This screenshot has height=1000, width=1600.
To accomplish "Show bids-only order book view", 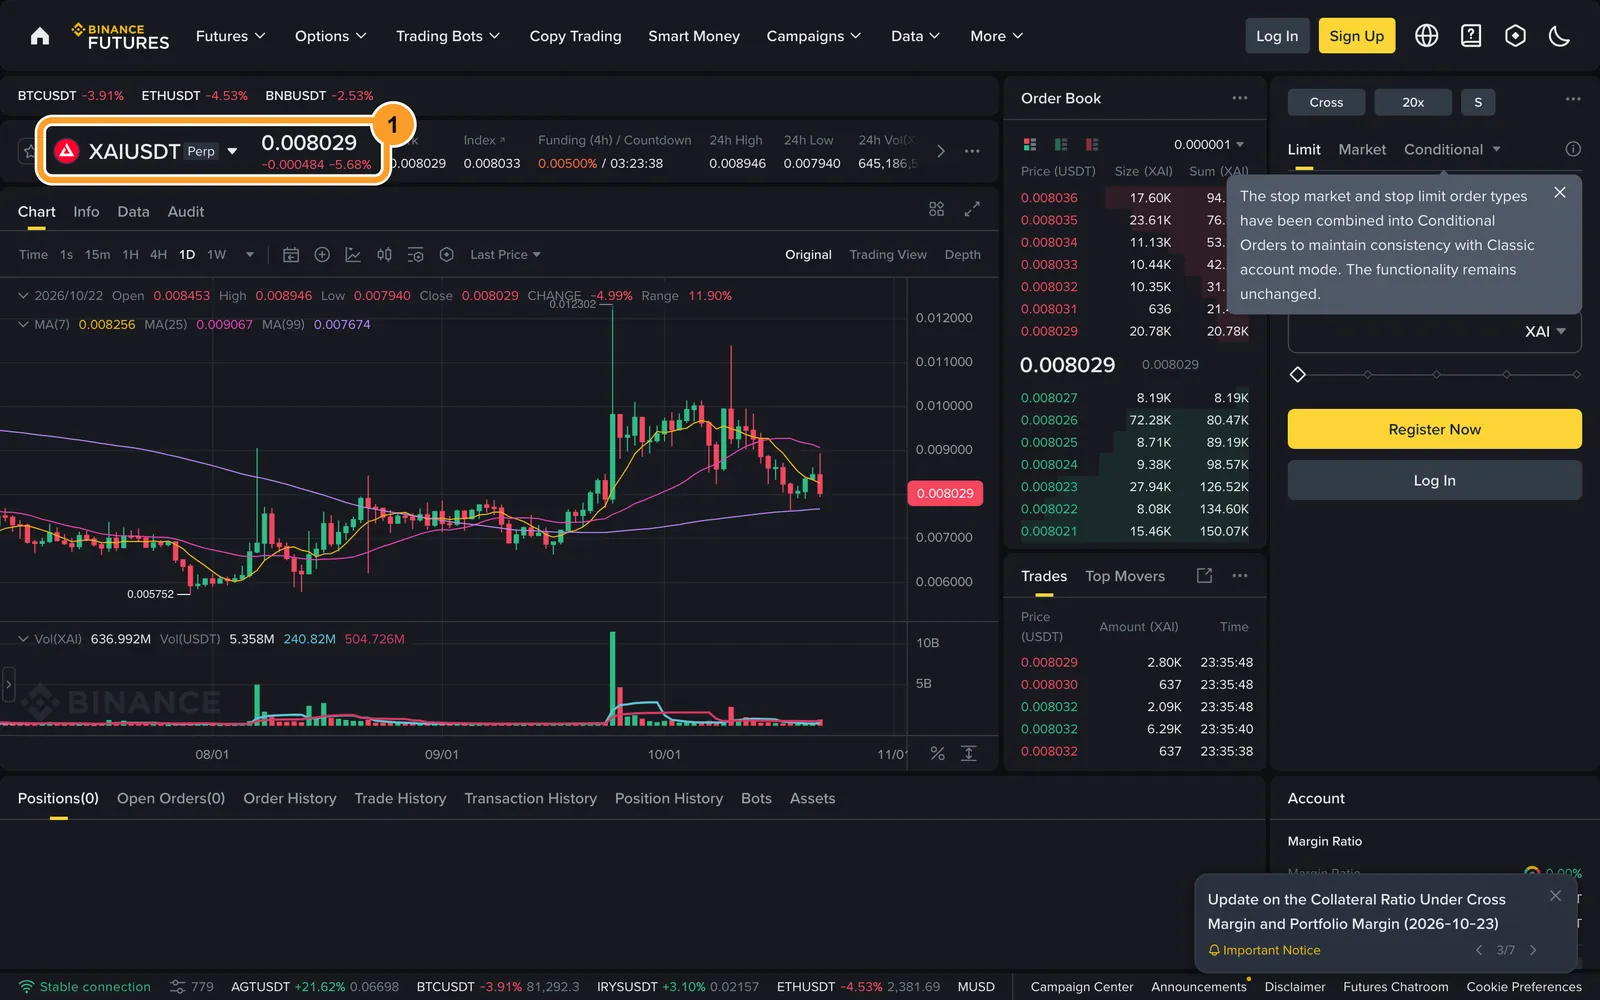I will (x=1061, y=144).
